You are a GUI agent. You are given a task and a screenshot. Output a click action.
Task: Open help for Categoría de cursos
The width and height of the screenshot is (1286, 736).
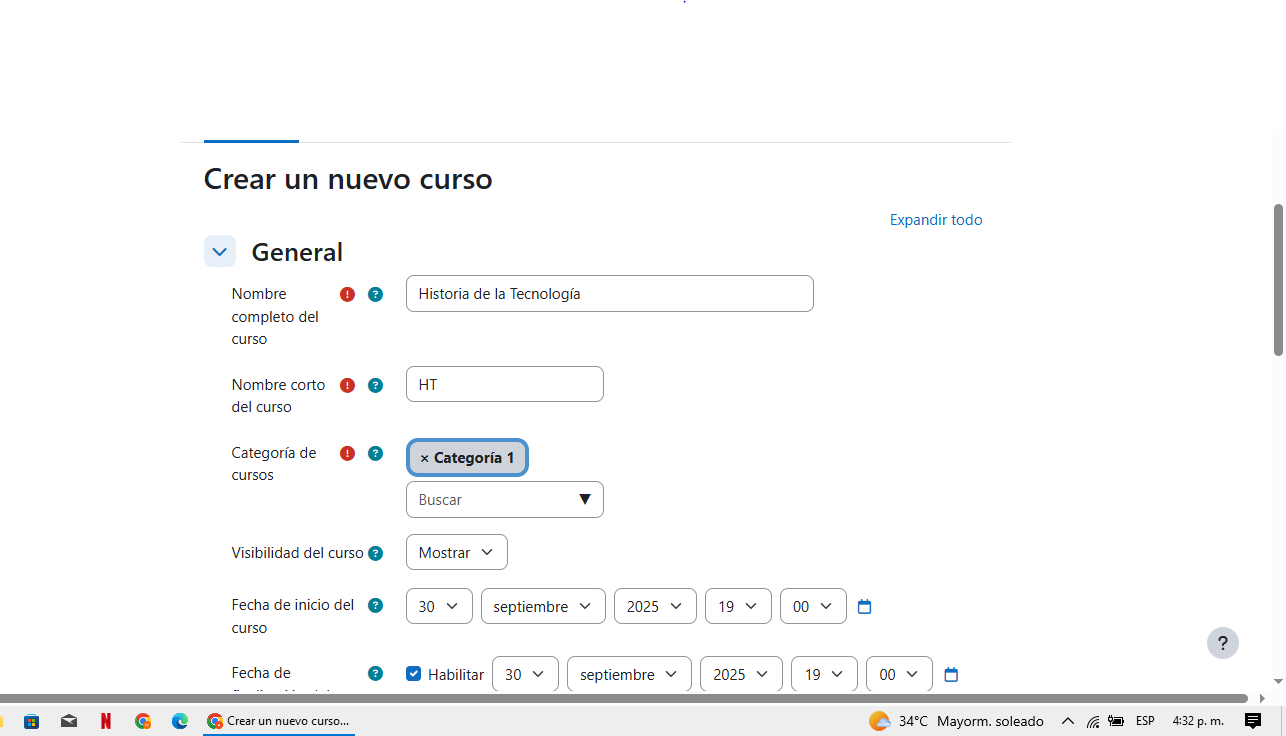(x=375, y=453)
